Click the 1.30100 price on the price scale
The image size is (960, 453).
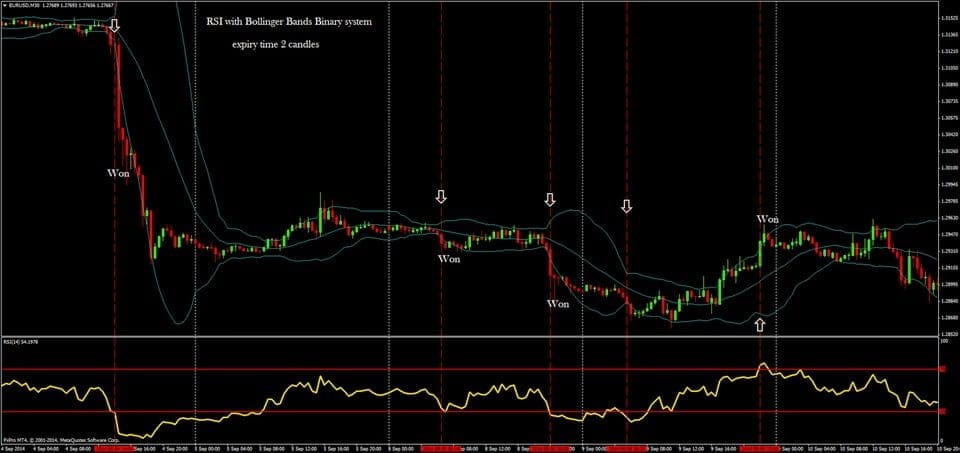point(949,167)
